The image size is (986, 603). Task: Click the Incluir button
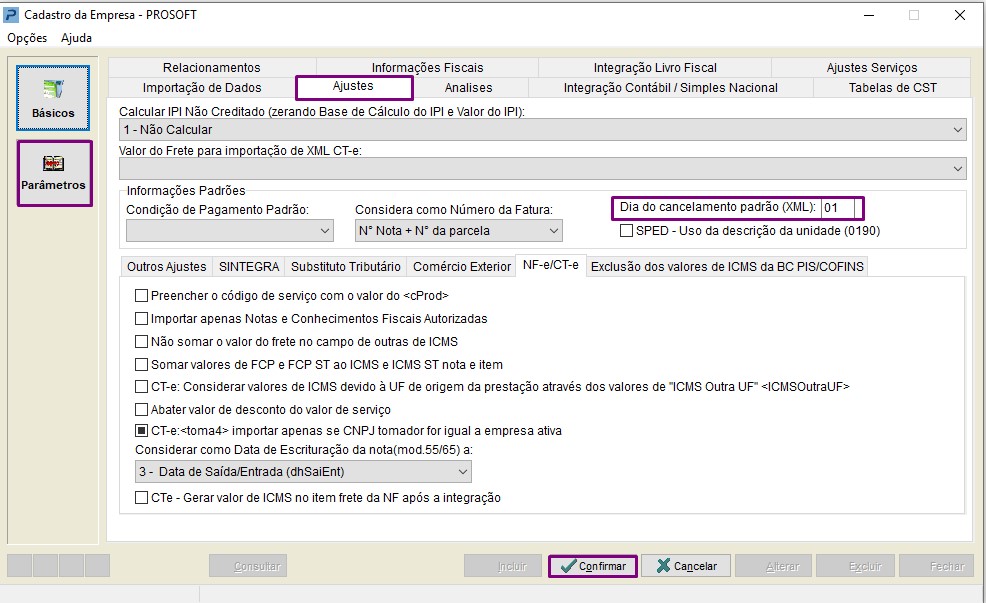(502, 566)
